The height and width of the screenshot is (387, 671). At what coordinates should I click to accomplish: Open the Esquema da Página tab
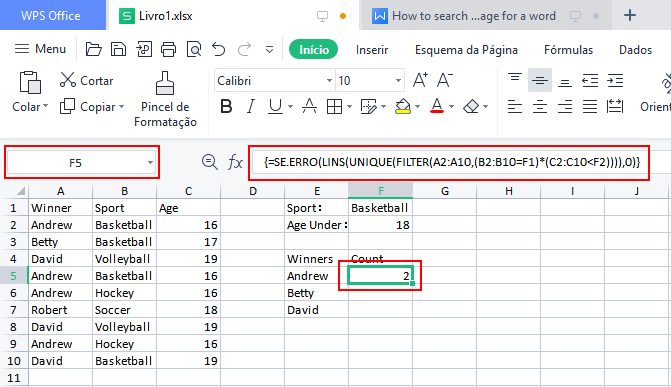coord(466,50)
